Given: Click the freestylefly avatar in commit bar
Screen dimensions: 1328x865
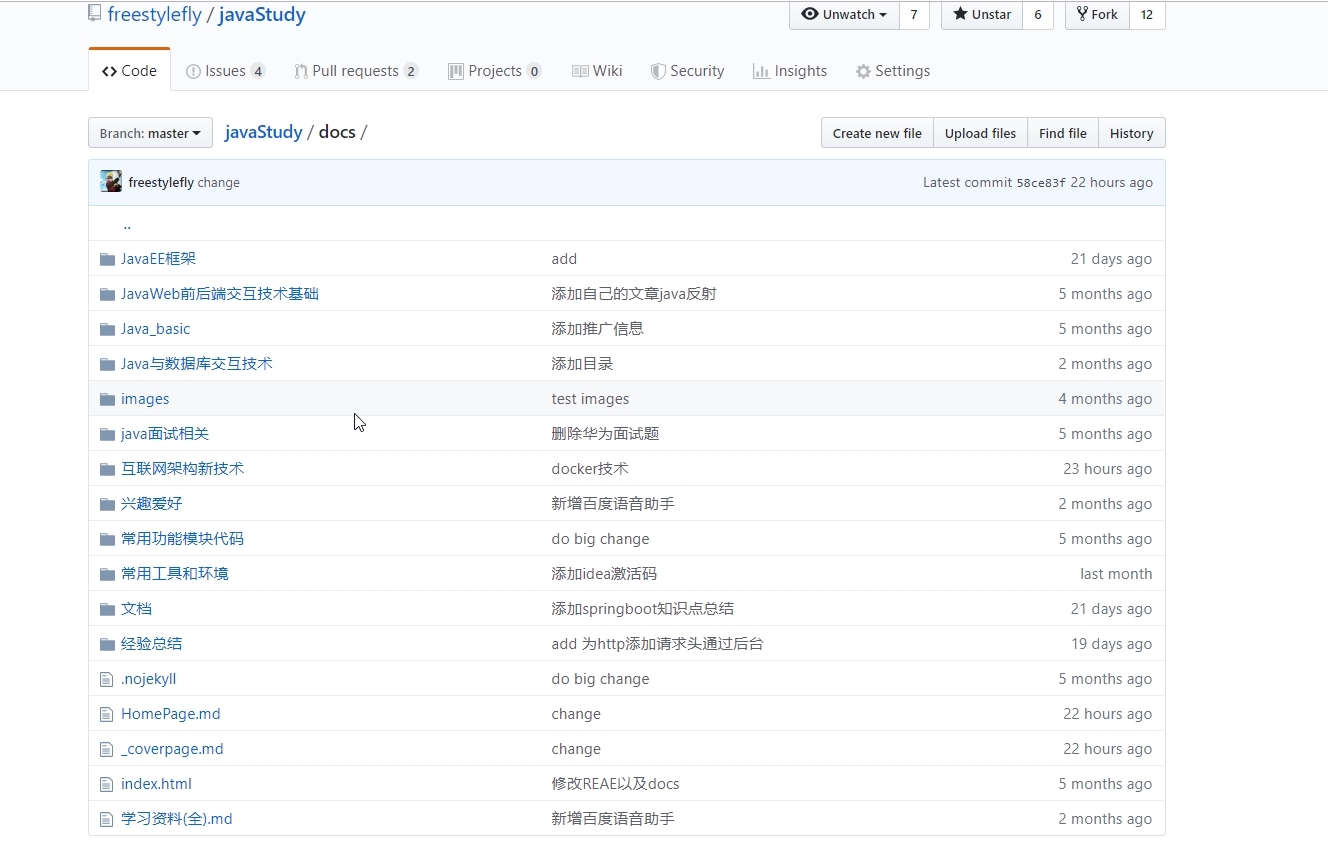Looking at the screenshot, I should click(x=111, y=182).
